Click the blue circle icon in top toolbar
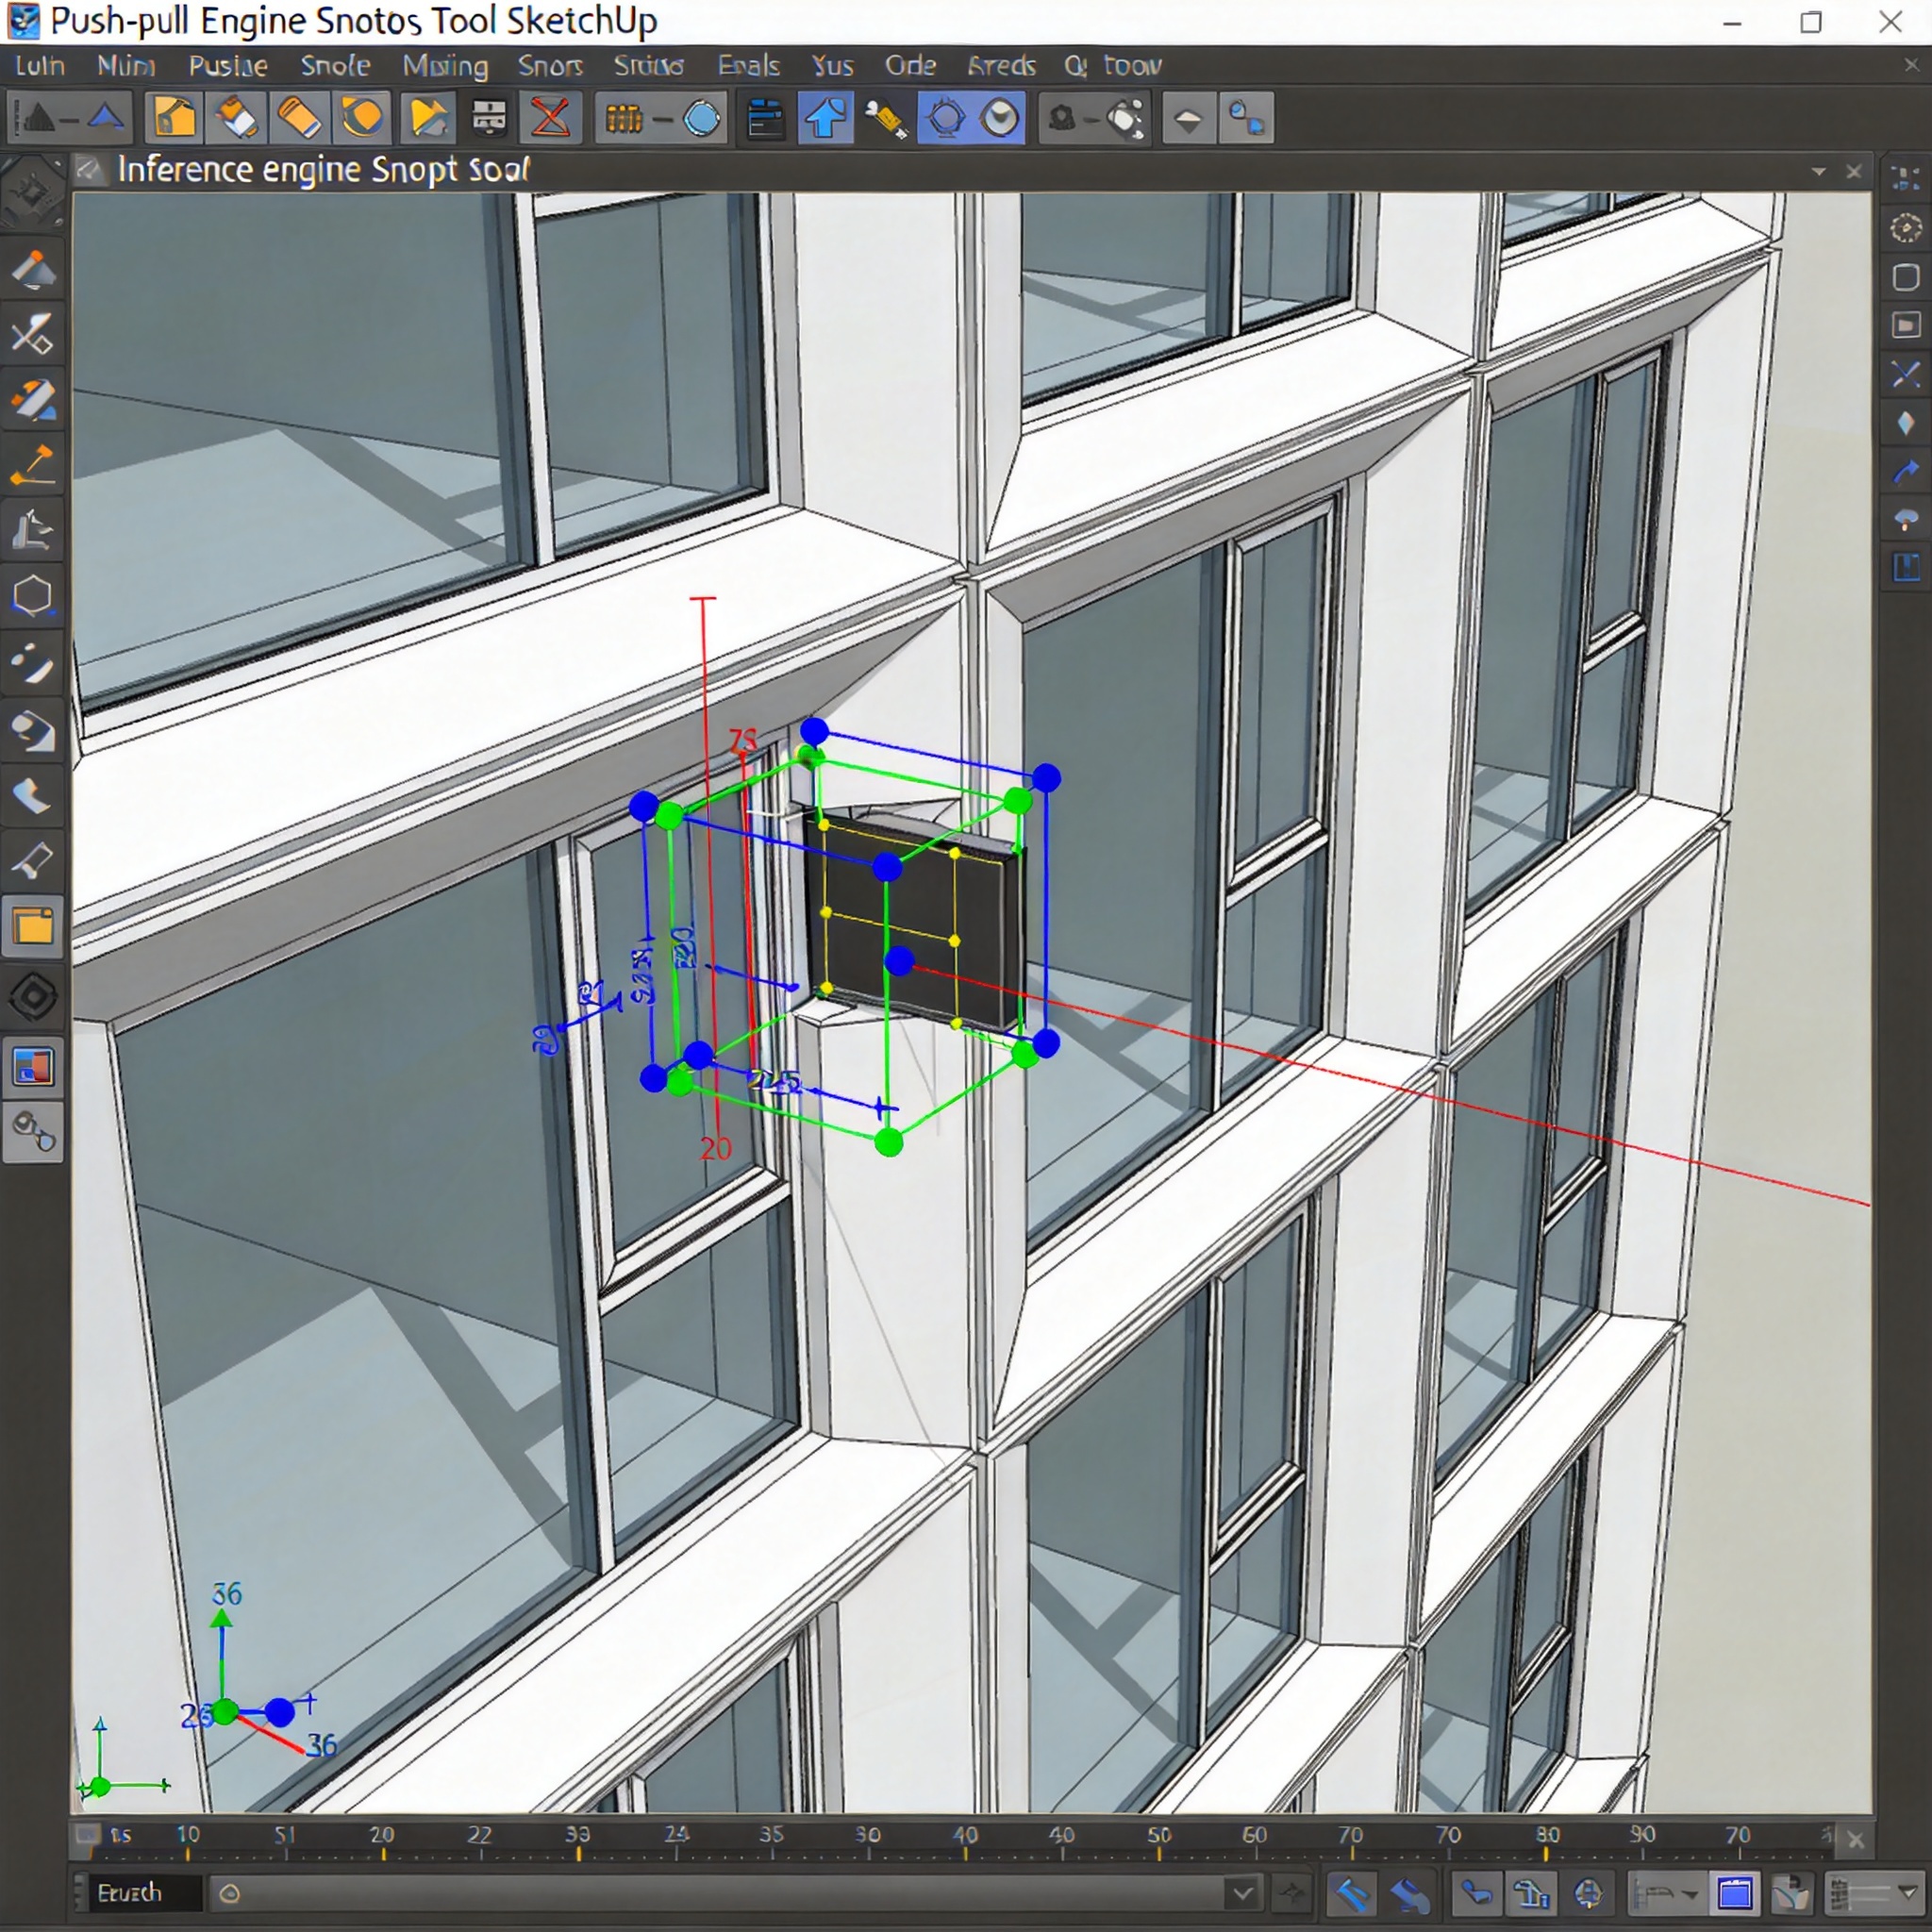This screenshot has height=1932, width=1932. (x=702, y=119)
